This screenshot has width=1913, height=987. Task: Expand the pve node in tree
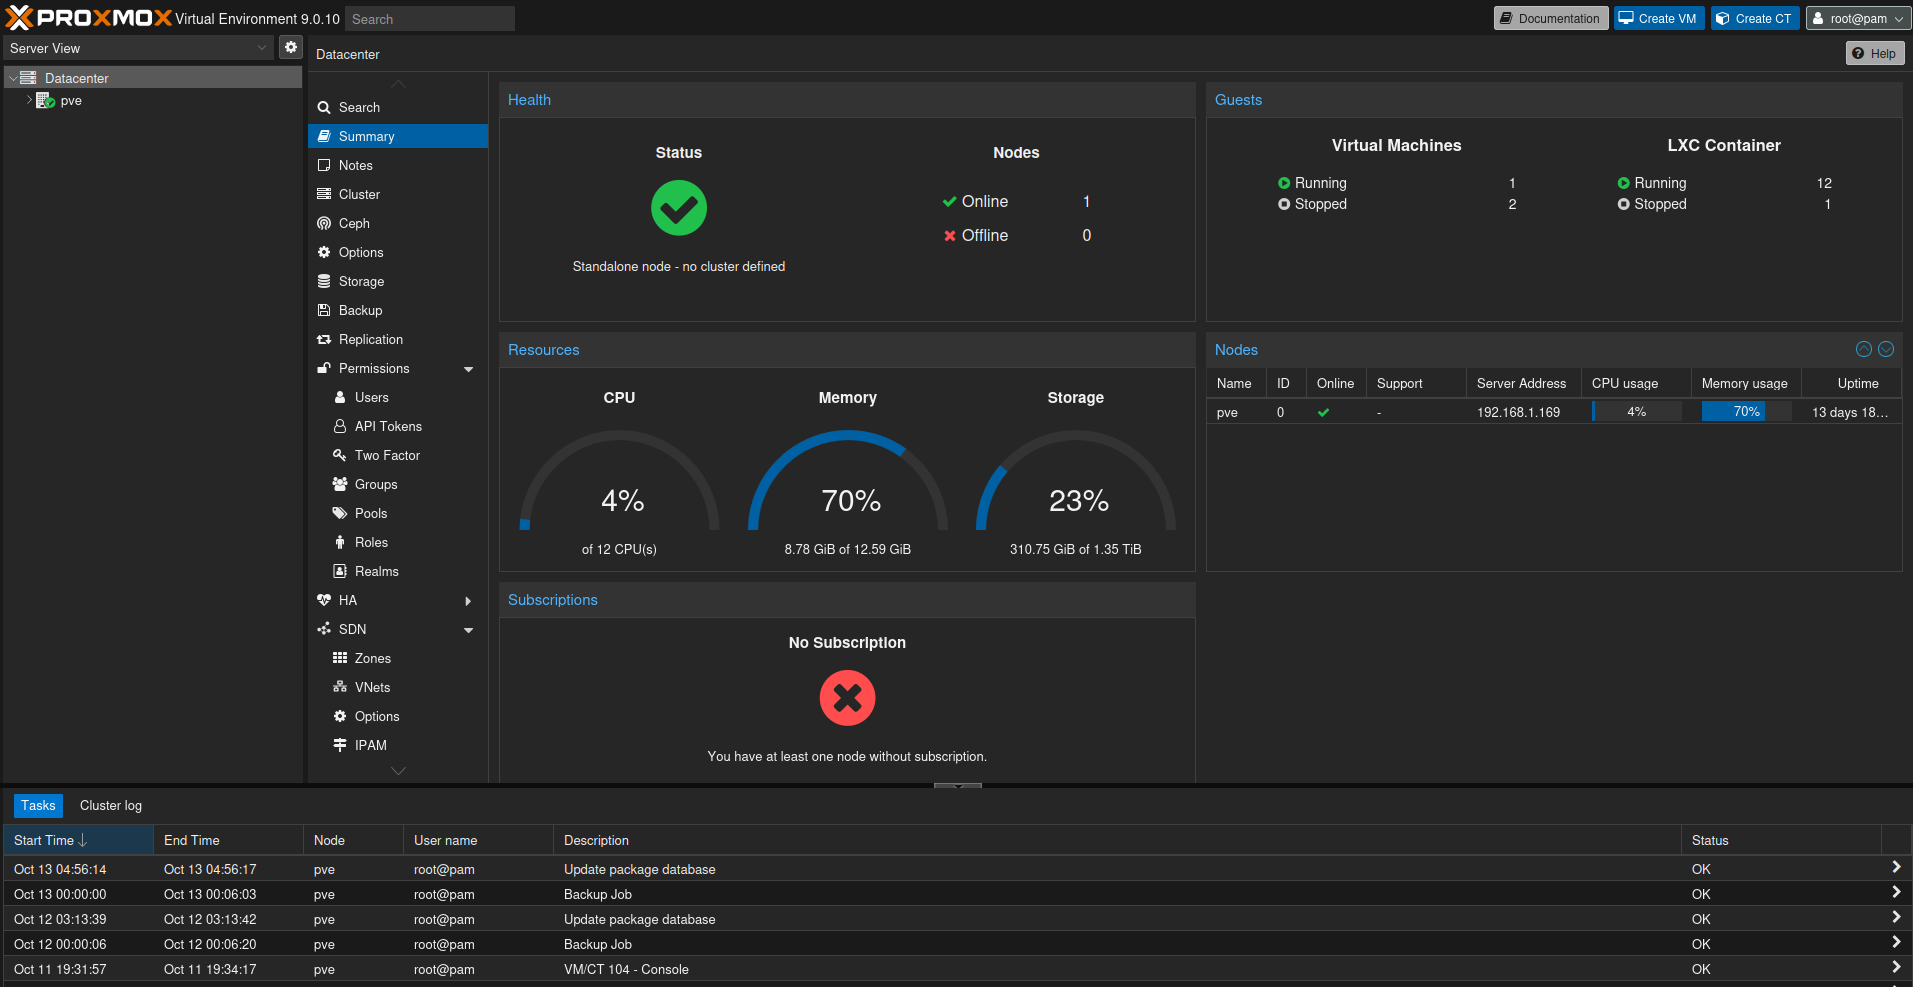click(29, 100)
